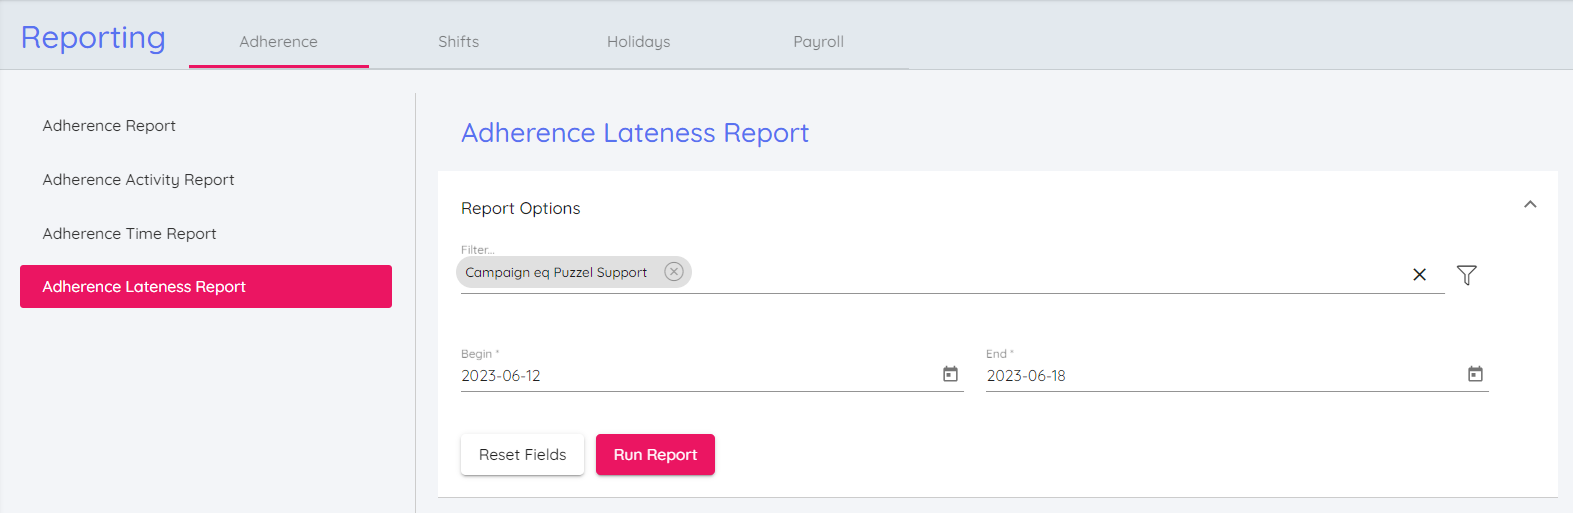Clear all filters with the X icon

(x=1419, y=275)
